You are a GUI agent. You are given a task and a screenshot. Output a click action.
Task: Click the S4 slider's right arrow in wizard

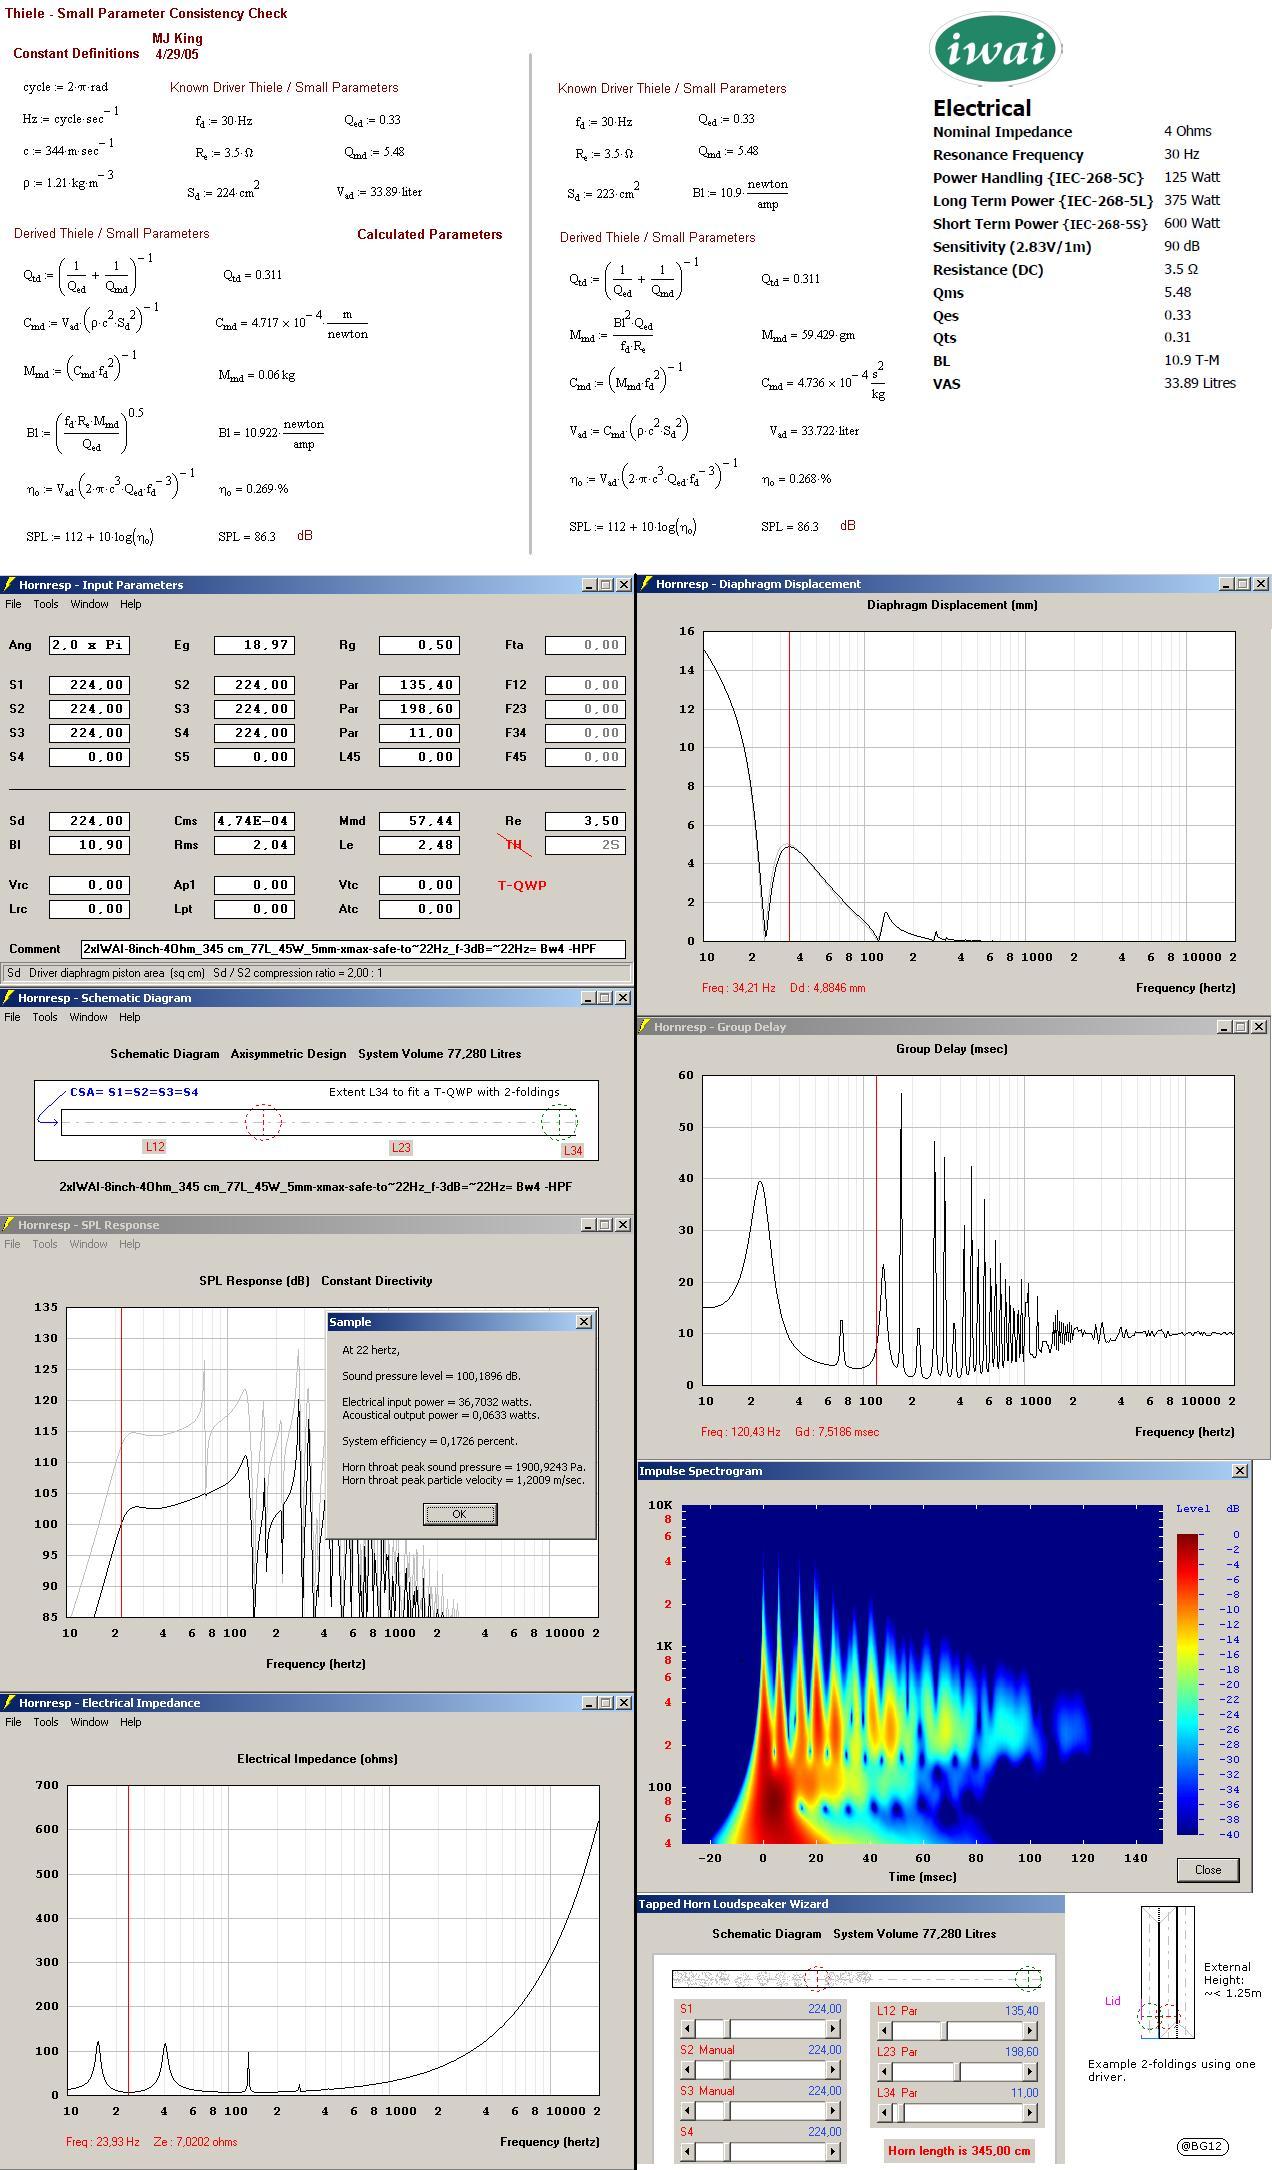[832, 2151]
